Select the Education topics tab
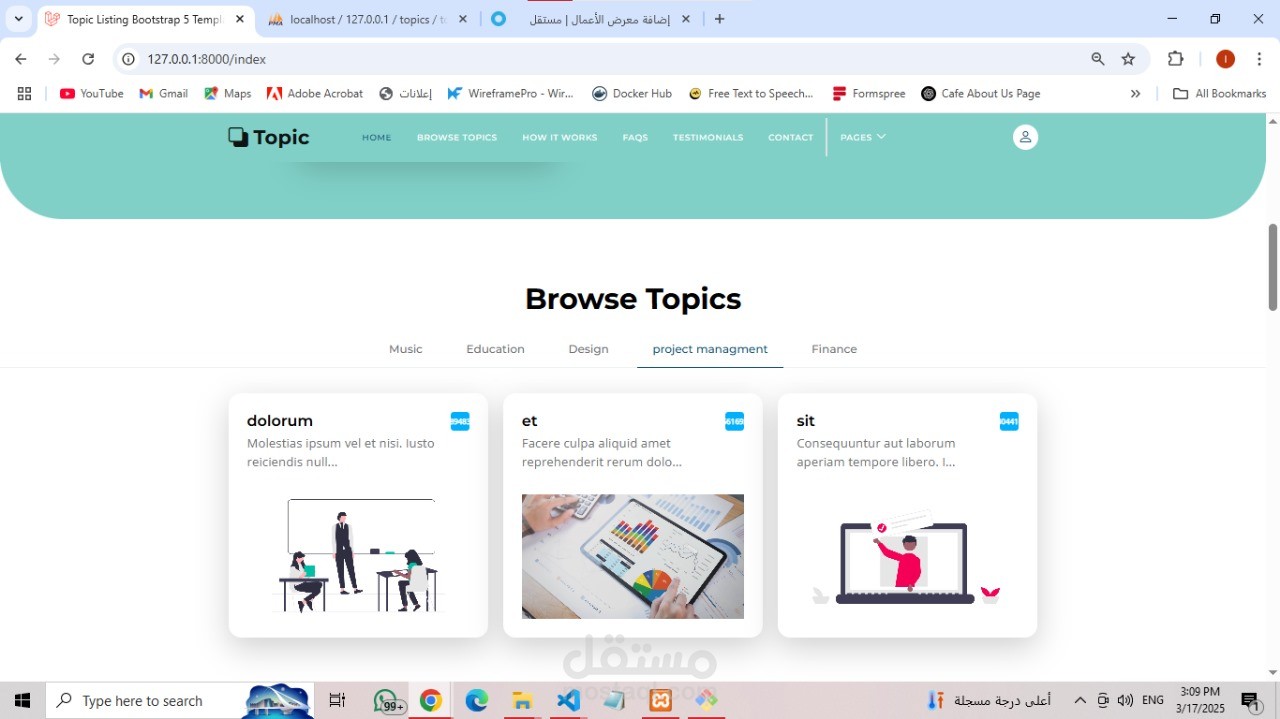 coord(495,349)
